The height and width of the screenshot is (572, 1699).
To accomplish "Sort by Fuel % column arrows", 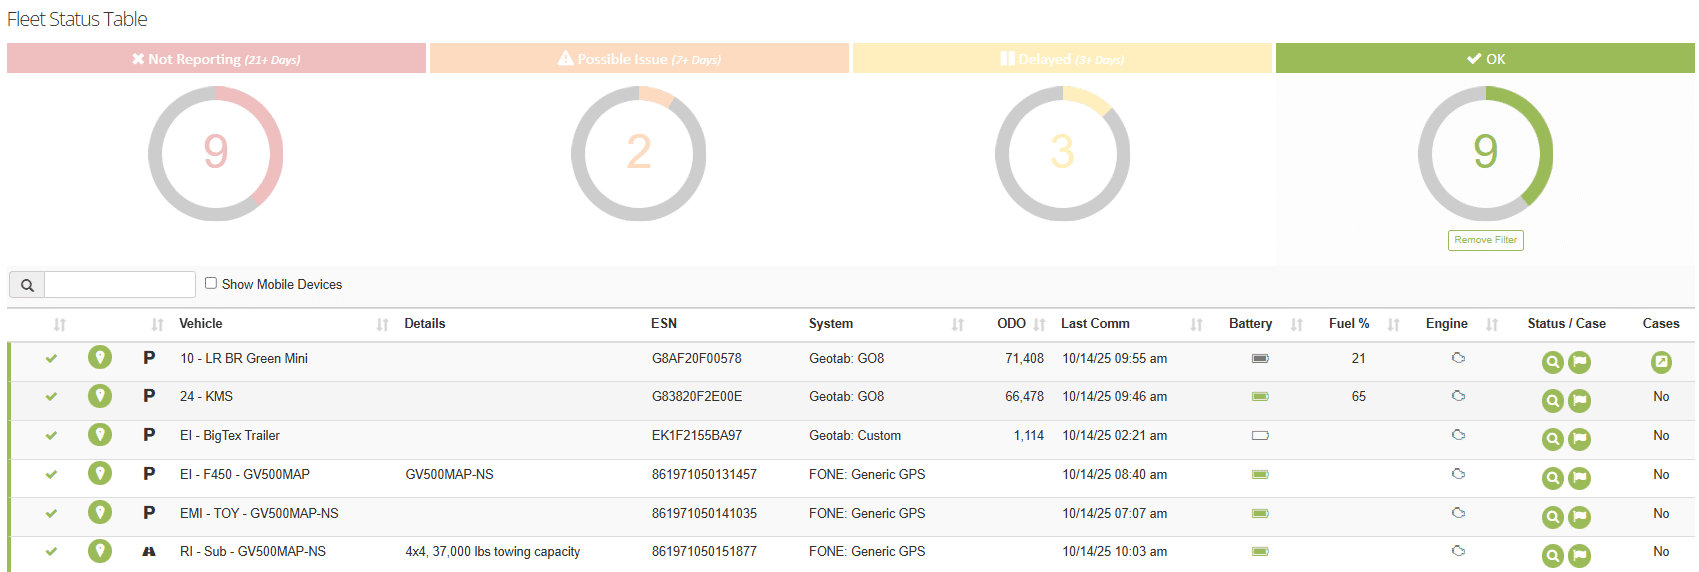I will 1393,325.
